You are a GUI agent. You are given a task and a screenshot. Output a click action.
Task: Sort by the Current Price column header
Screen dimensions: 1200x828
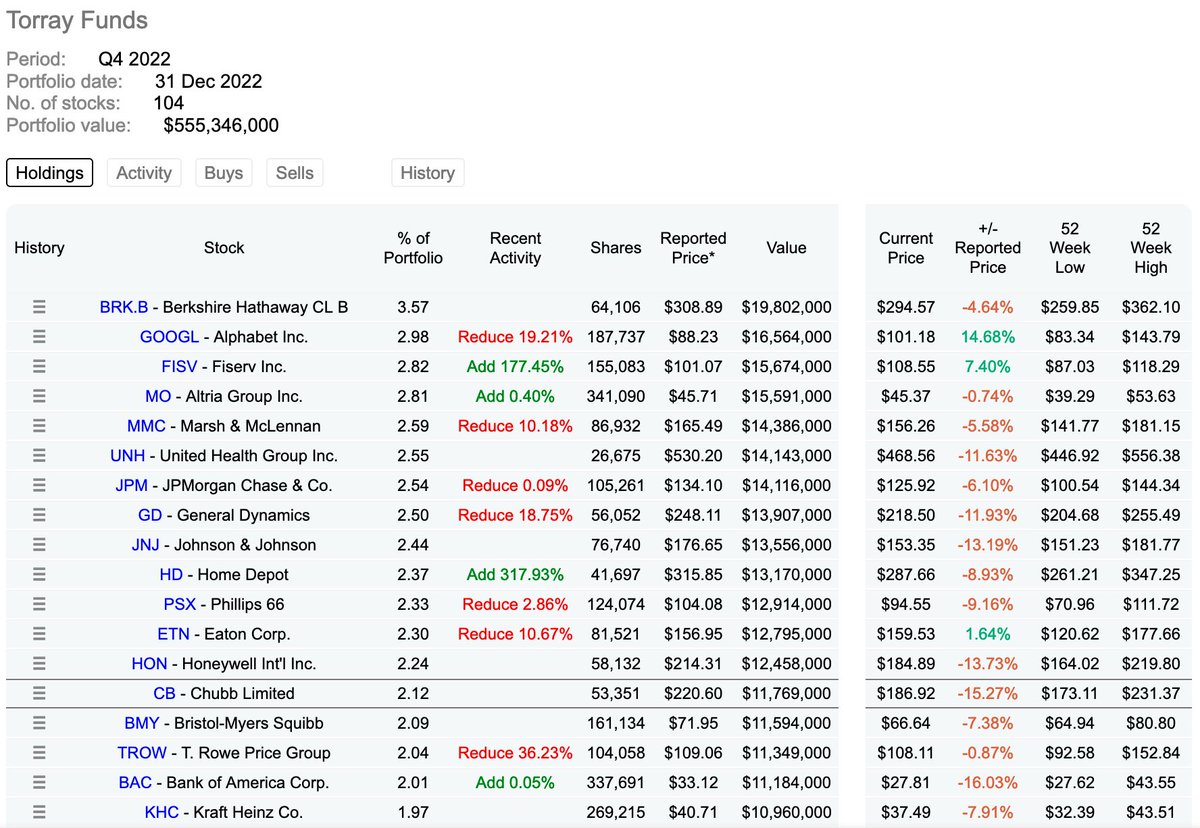(906, 248)
